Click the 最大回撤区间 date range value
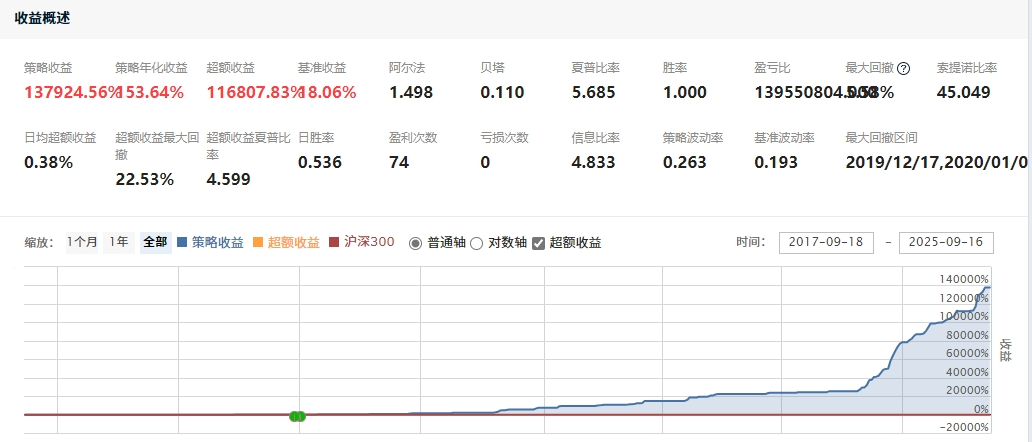The image size is (1032, 442). pyautogui.click(x=937, y=162)
